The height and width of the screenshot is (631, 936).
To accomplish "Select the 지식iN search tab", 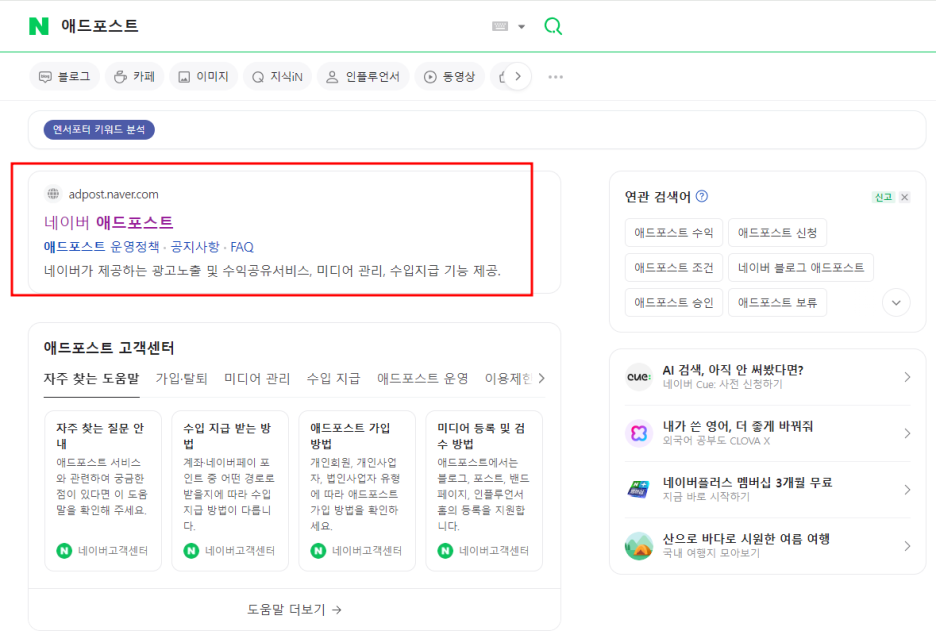I will click(x=278, y=77).
